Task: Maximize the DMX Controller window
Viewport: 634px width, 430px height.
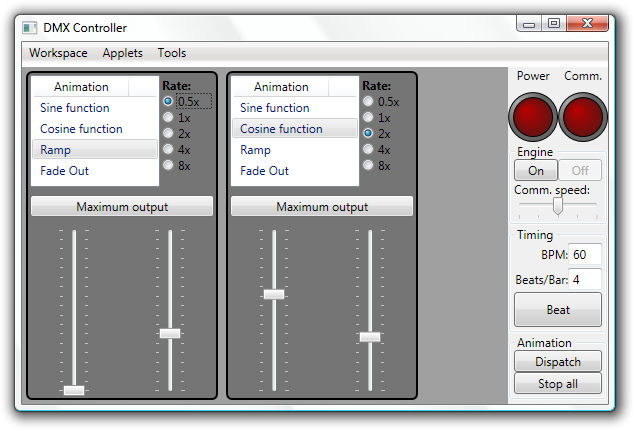Action: (554, 23)
